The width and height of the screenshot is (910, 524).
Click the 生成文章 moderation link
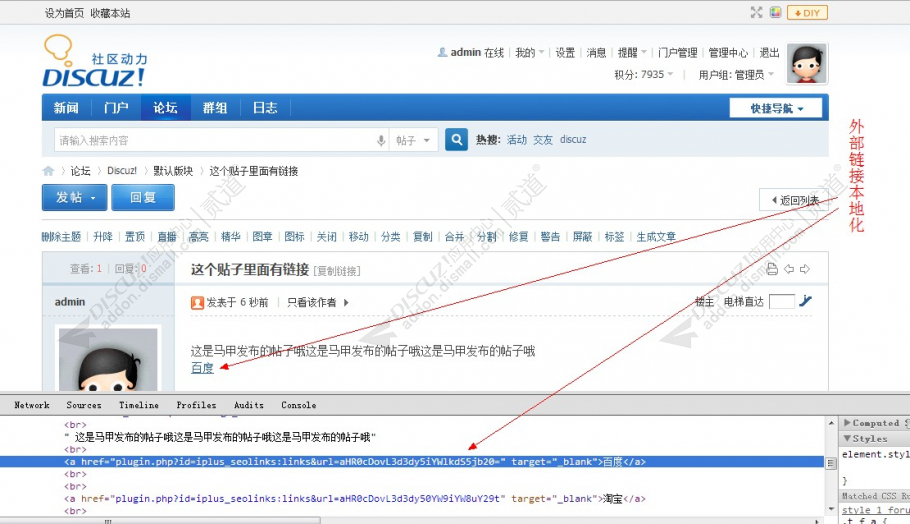(656, 237)
